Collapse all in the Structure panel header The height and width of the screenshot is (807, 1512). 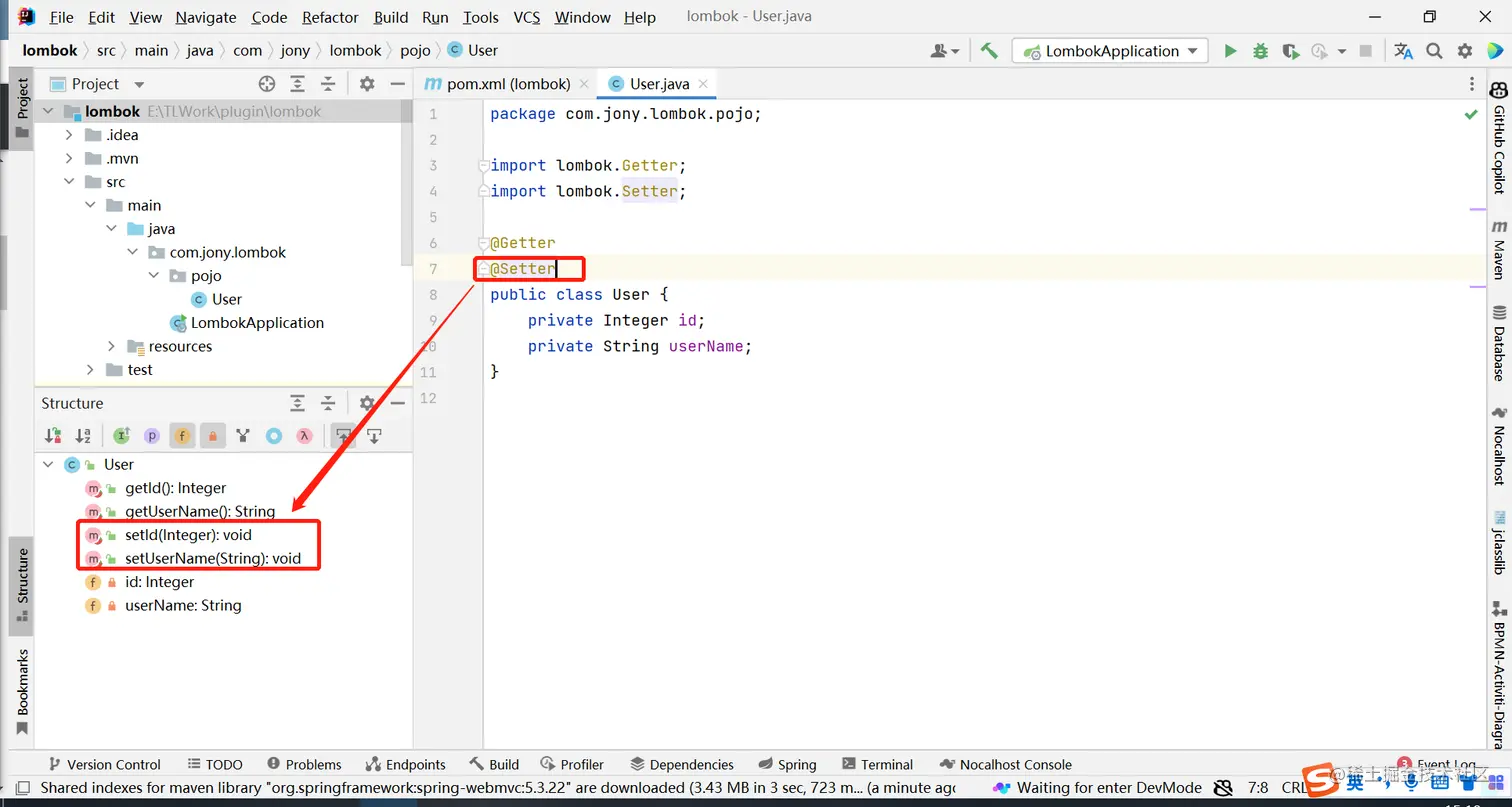(x=328, y=403)
